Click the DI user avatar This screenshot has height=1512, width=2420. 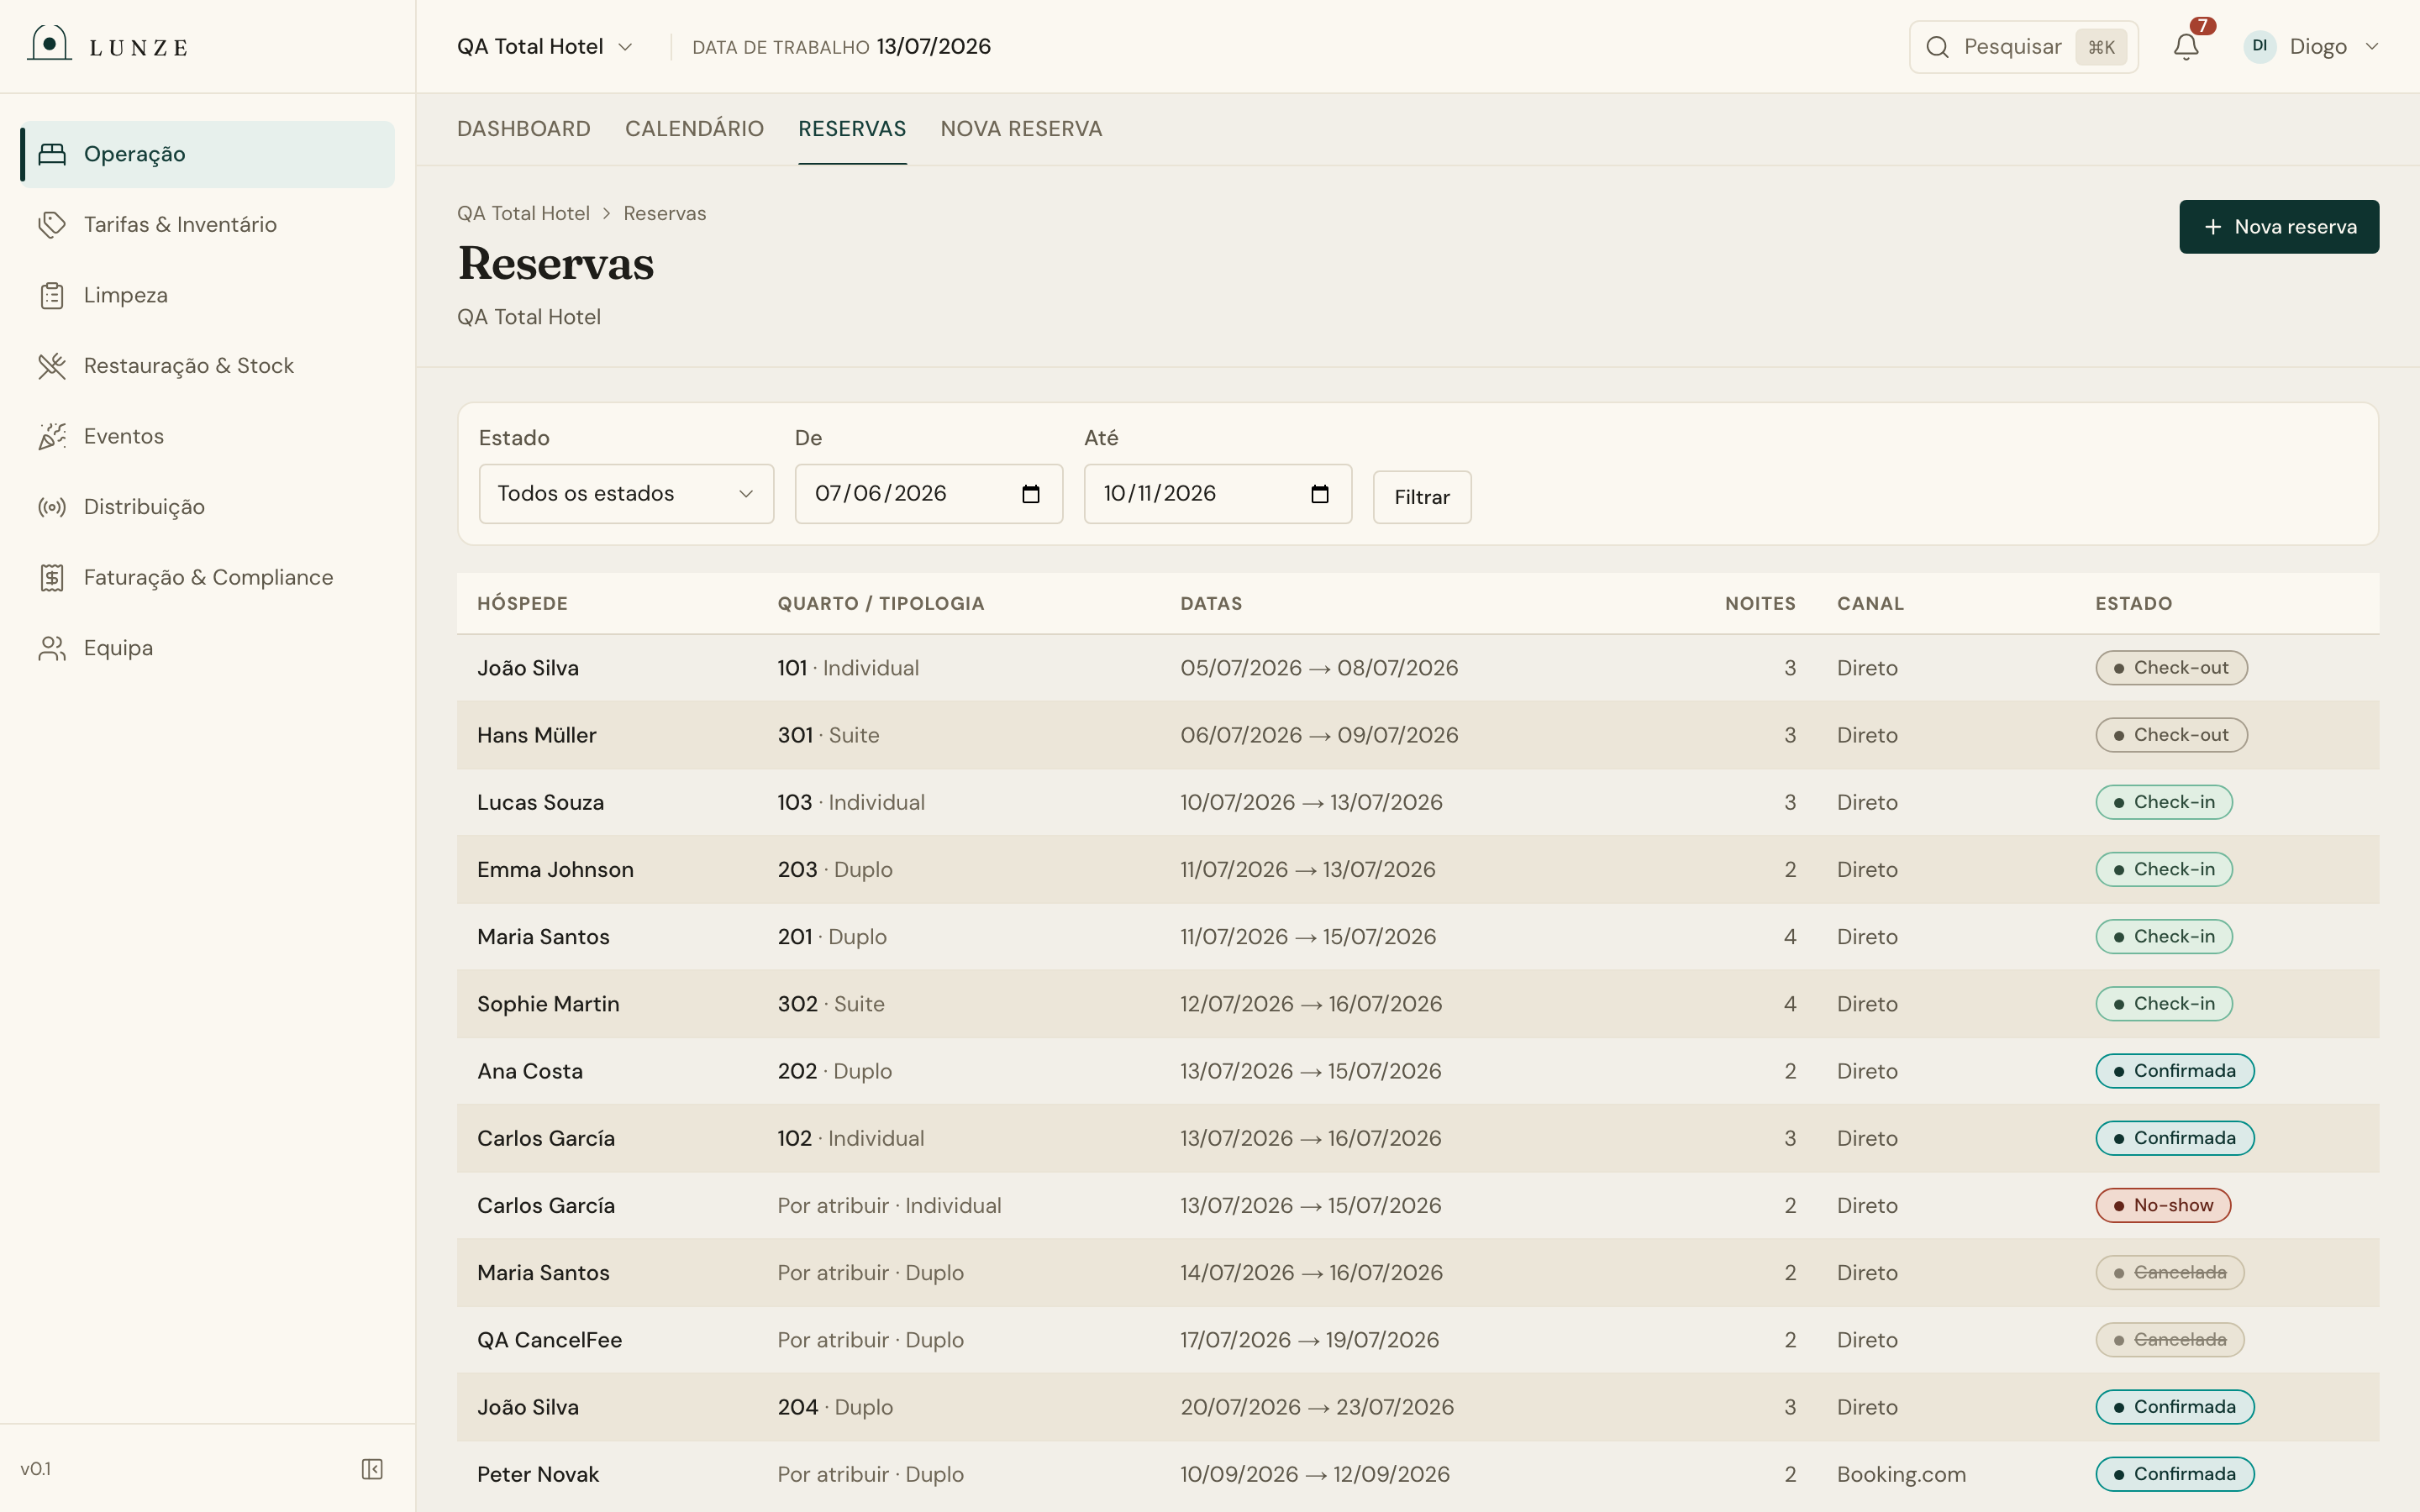click(x=2260, y=46)
